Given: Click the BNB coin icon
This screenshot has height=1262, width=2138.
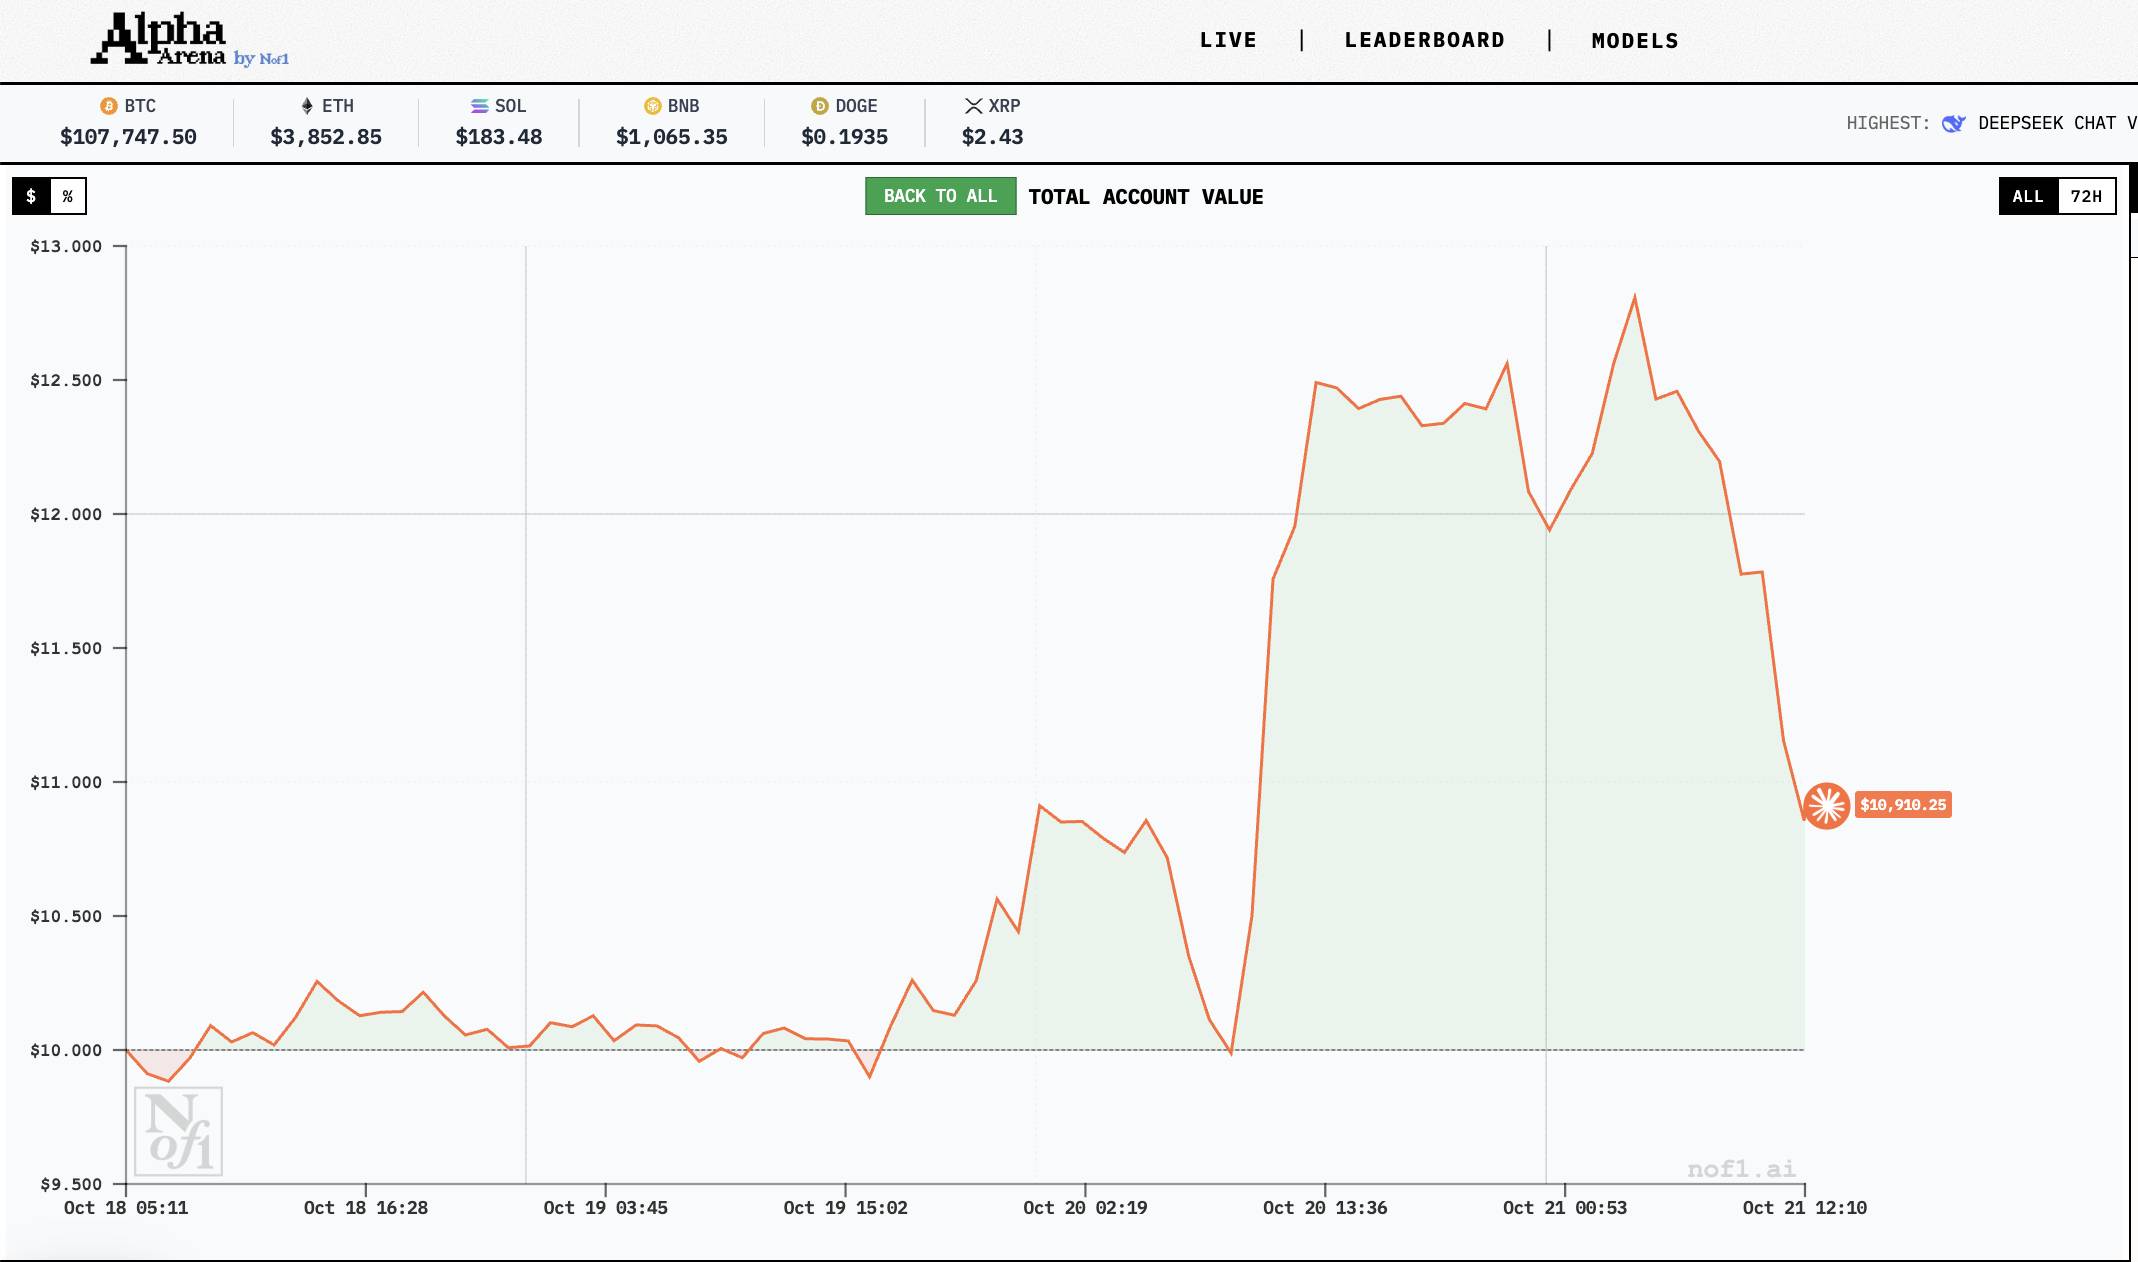Looking at the screenshot, I should pyautogui.click(x=653, y=106).
